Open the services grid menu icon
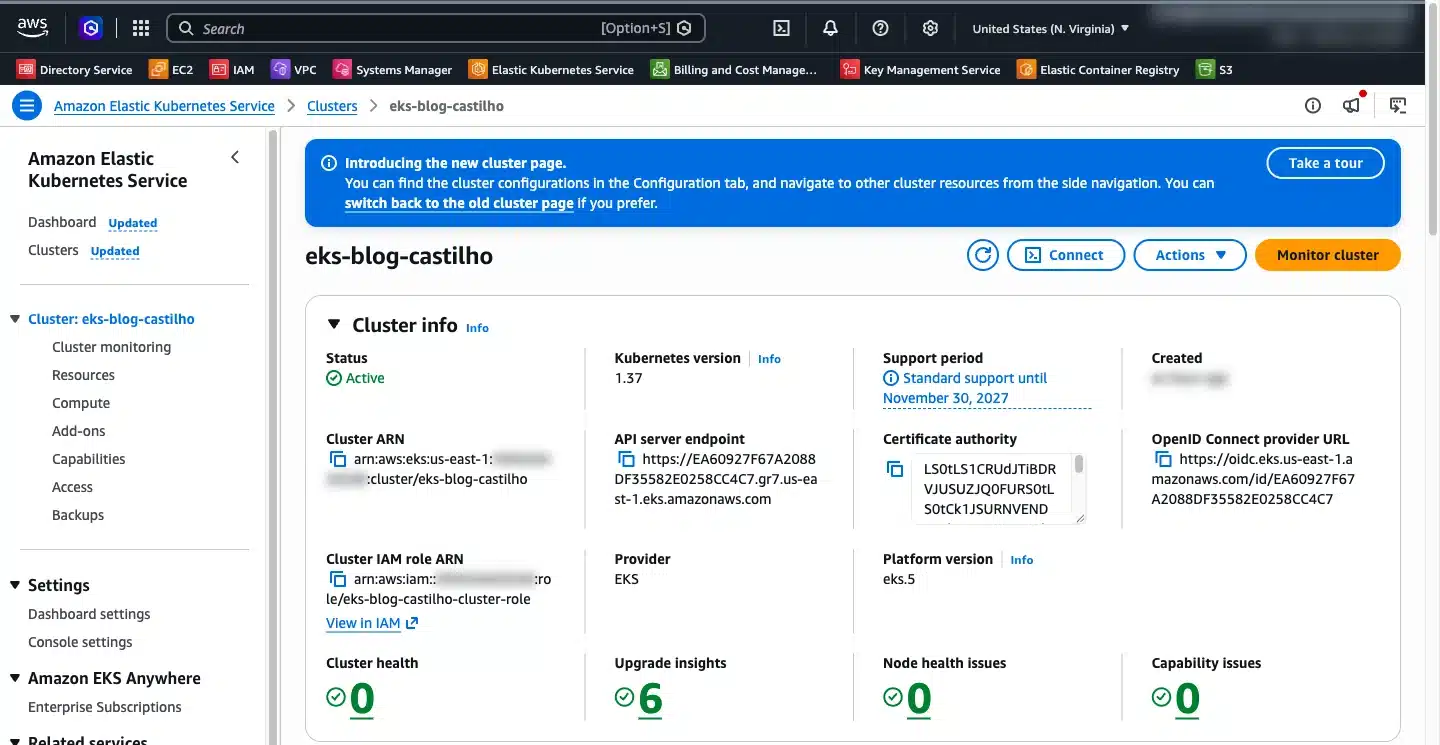 point(141,28)
